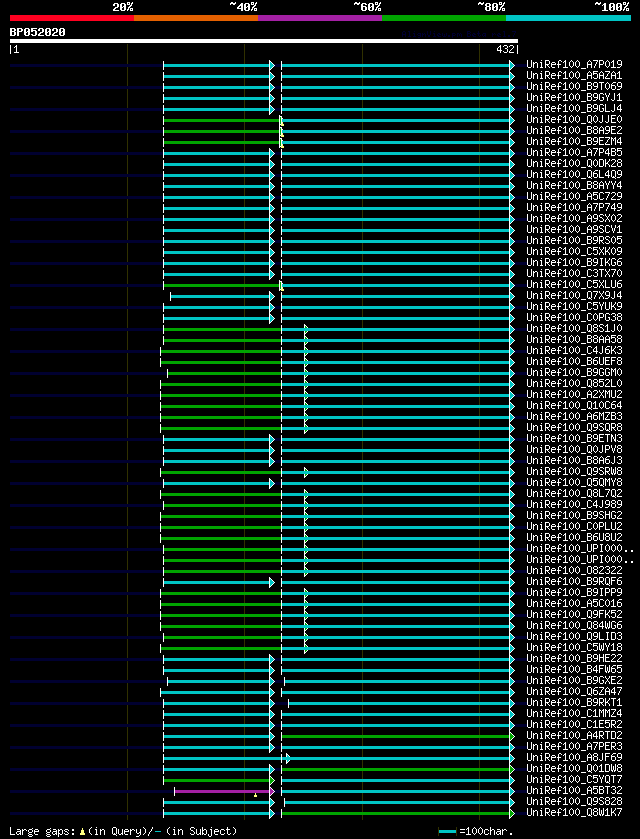Select the UniRef100_C5XLU6 hit
Image resolution: width=640 pixels, height=839 pixels.
click(574, 285)
